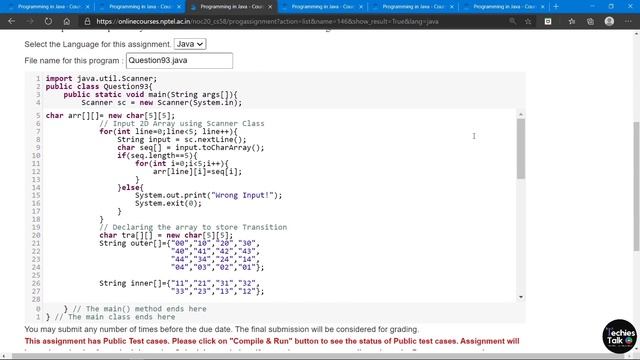Click the '// The main class ends here' comment
Screen dimensions: 640x360
(115, 317)
